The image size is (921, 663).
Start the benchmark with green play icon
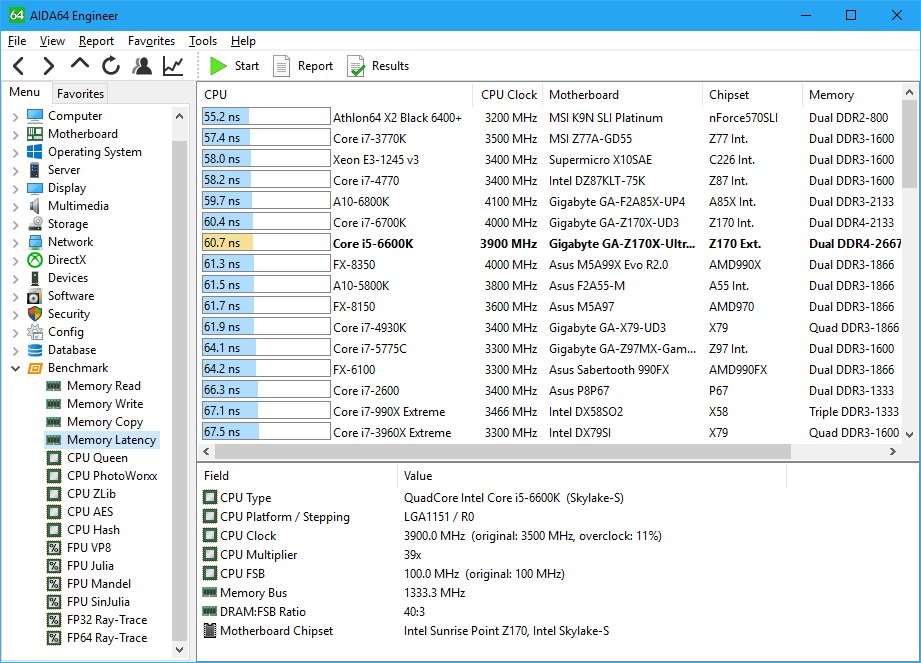(x=219, y=66)
